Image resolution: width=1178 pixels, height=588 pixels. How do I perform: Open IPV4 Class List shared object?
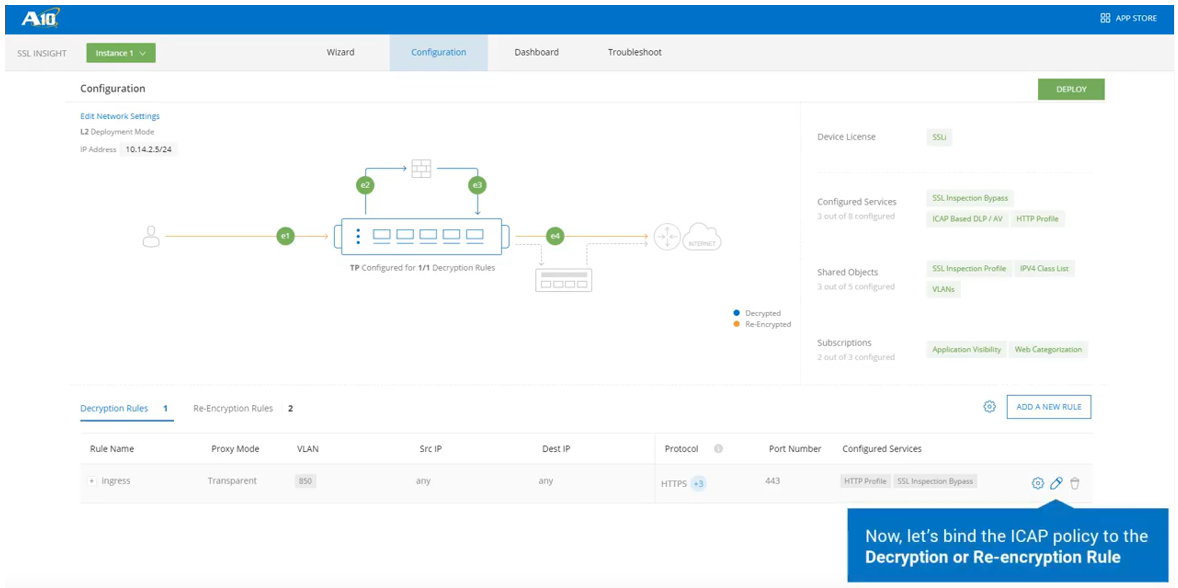click(x=1045, y=268)
